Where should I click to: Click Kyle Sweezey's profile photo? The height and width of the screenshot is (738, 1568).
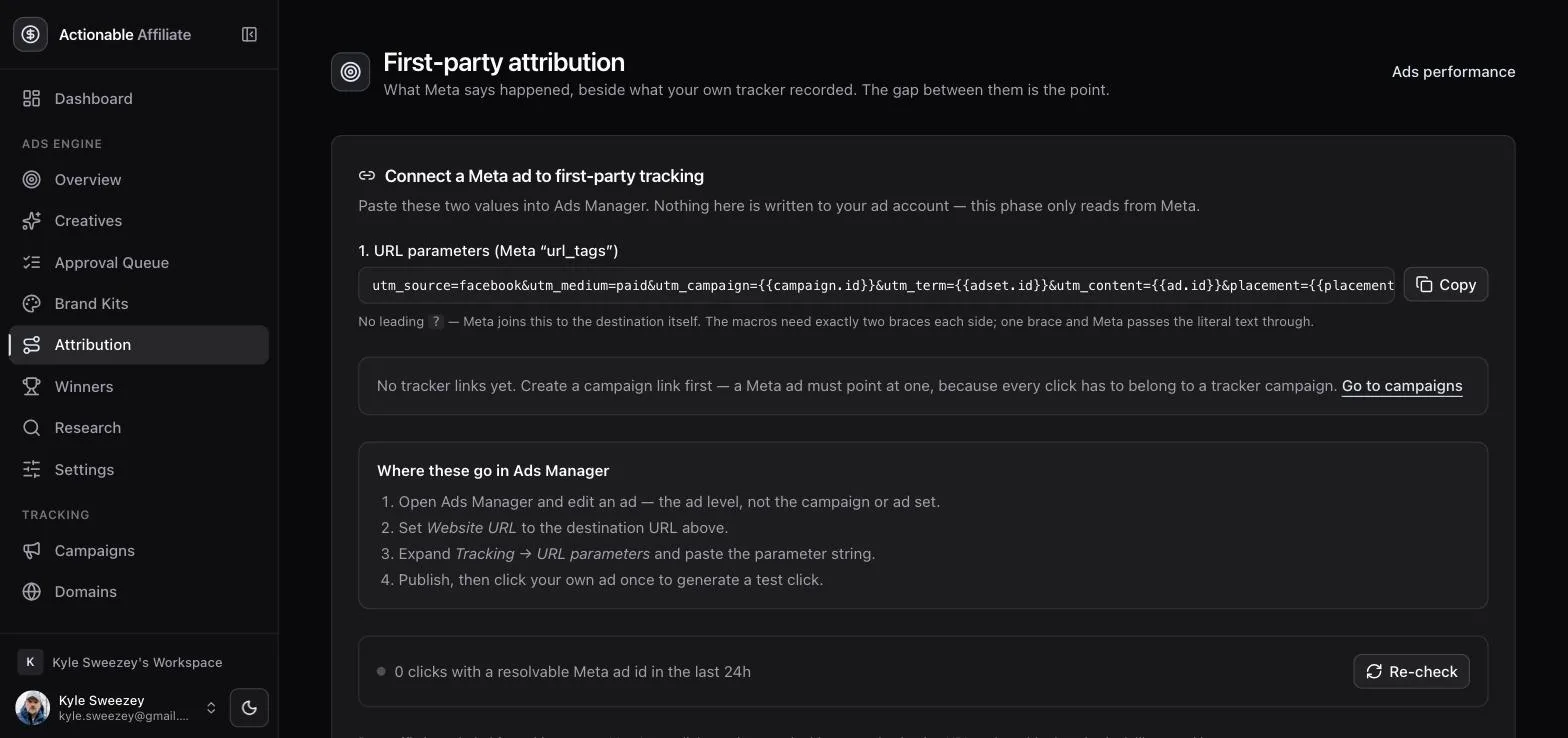(32, 708)
